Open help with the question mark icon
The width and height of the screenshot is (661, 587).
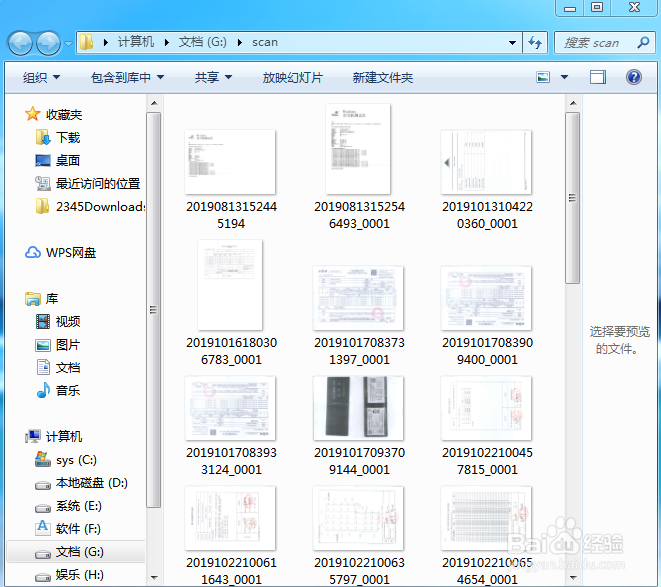634,77
